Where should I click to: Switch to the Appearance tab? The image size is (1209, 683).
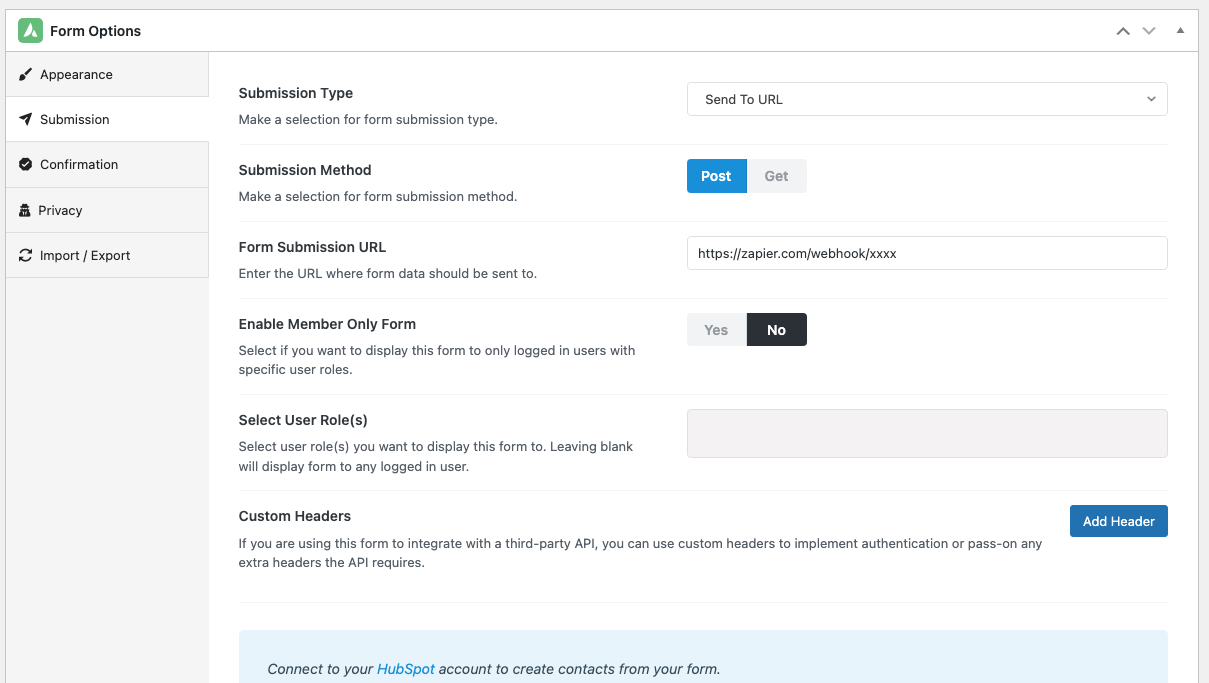(76, 75)
